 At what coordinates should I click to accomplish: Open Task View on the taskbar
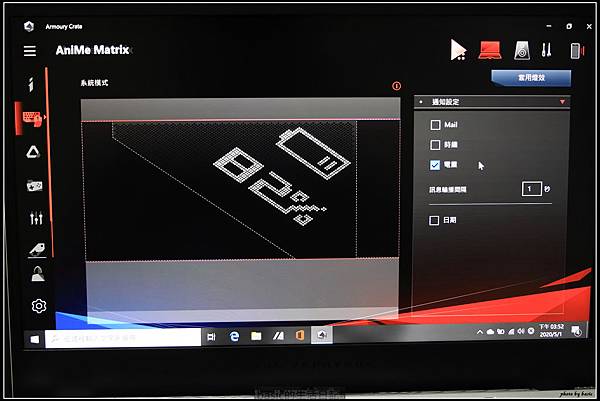coord(211,337)
